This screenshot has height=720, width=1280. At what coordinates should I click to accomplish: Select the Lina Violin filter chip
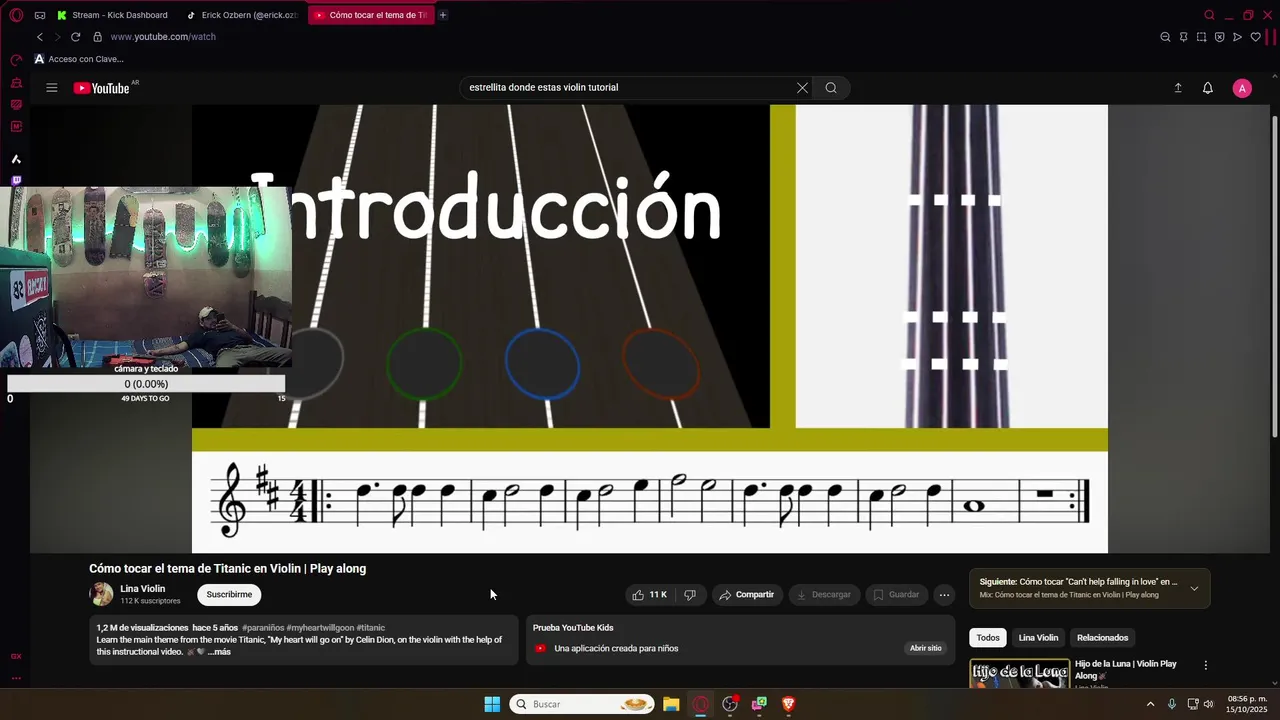[x=1038, y=638]
